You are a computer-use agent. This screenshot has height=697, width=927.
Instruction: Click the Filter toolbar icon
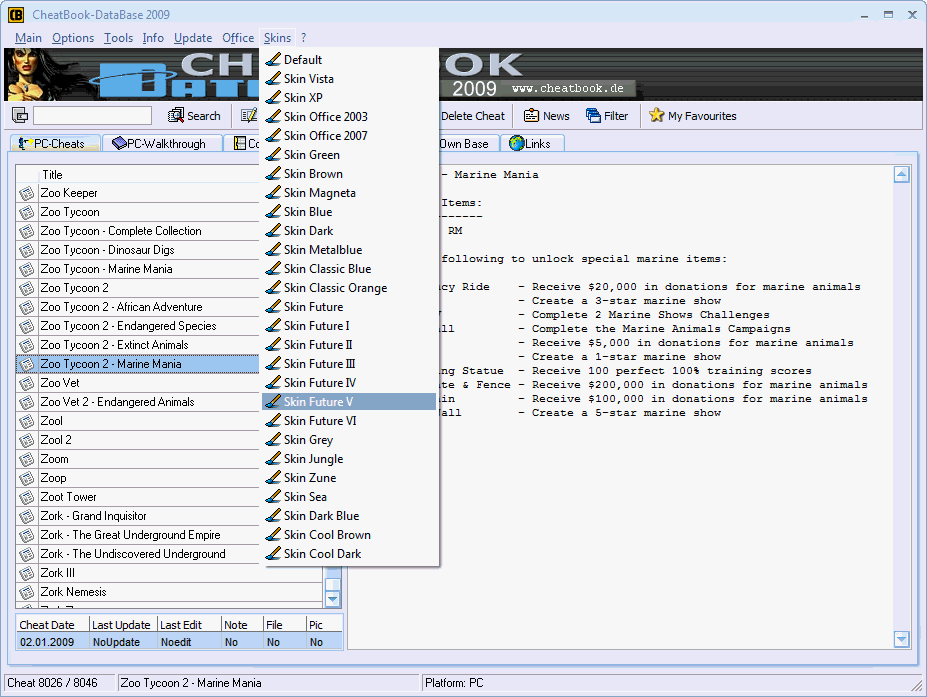tap(593, 116)
